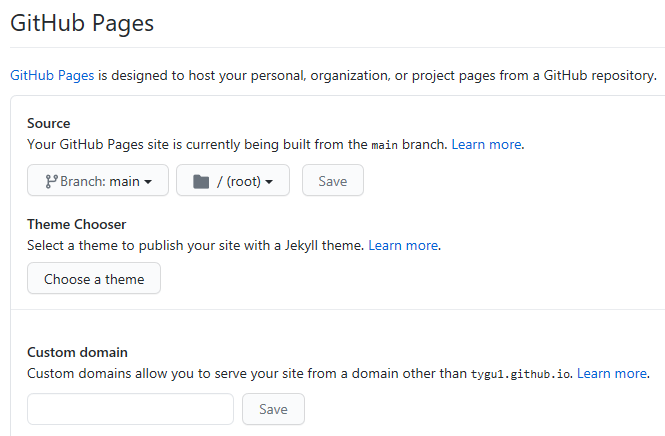The height and width of the screenshot is (436, 665).
Task: Click the git branch icon
Action: (x=51, y=181)
